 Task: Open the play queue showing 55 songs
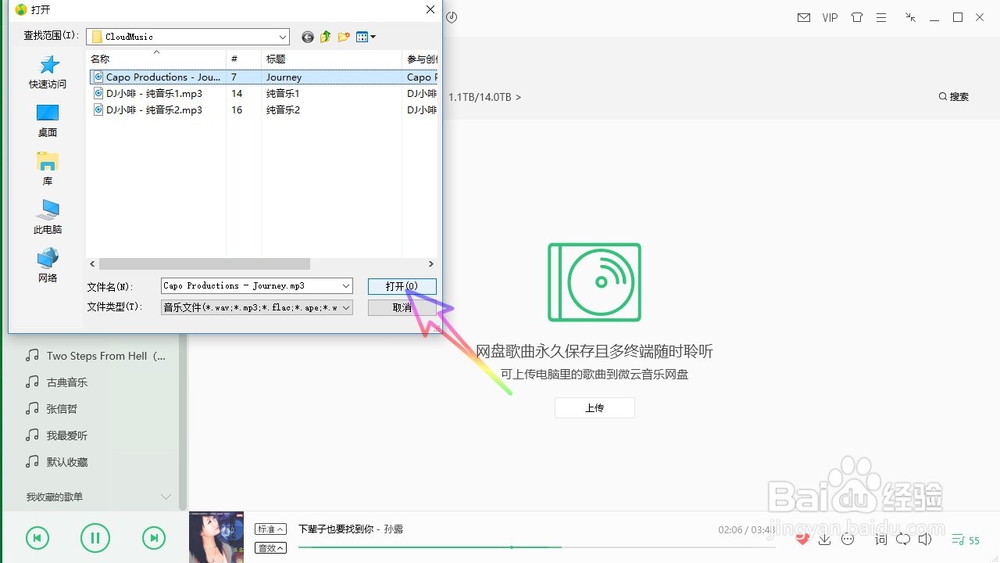click(966, 540)
